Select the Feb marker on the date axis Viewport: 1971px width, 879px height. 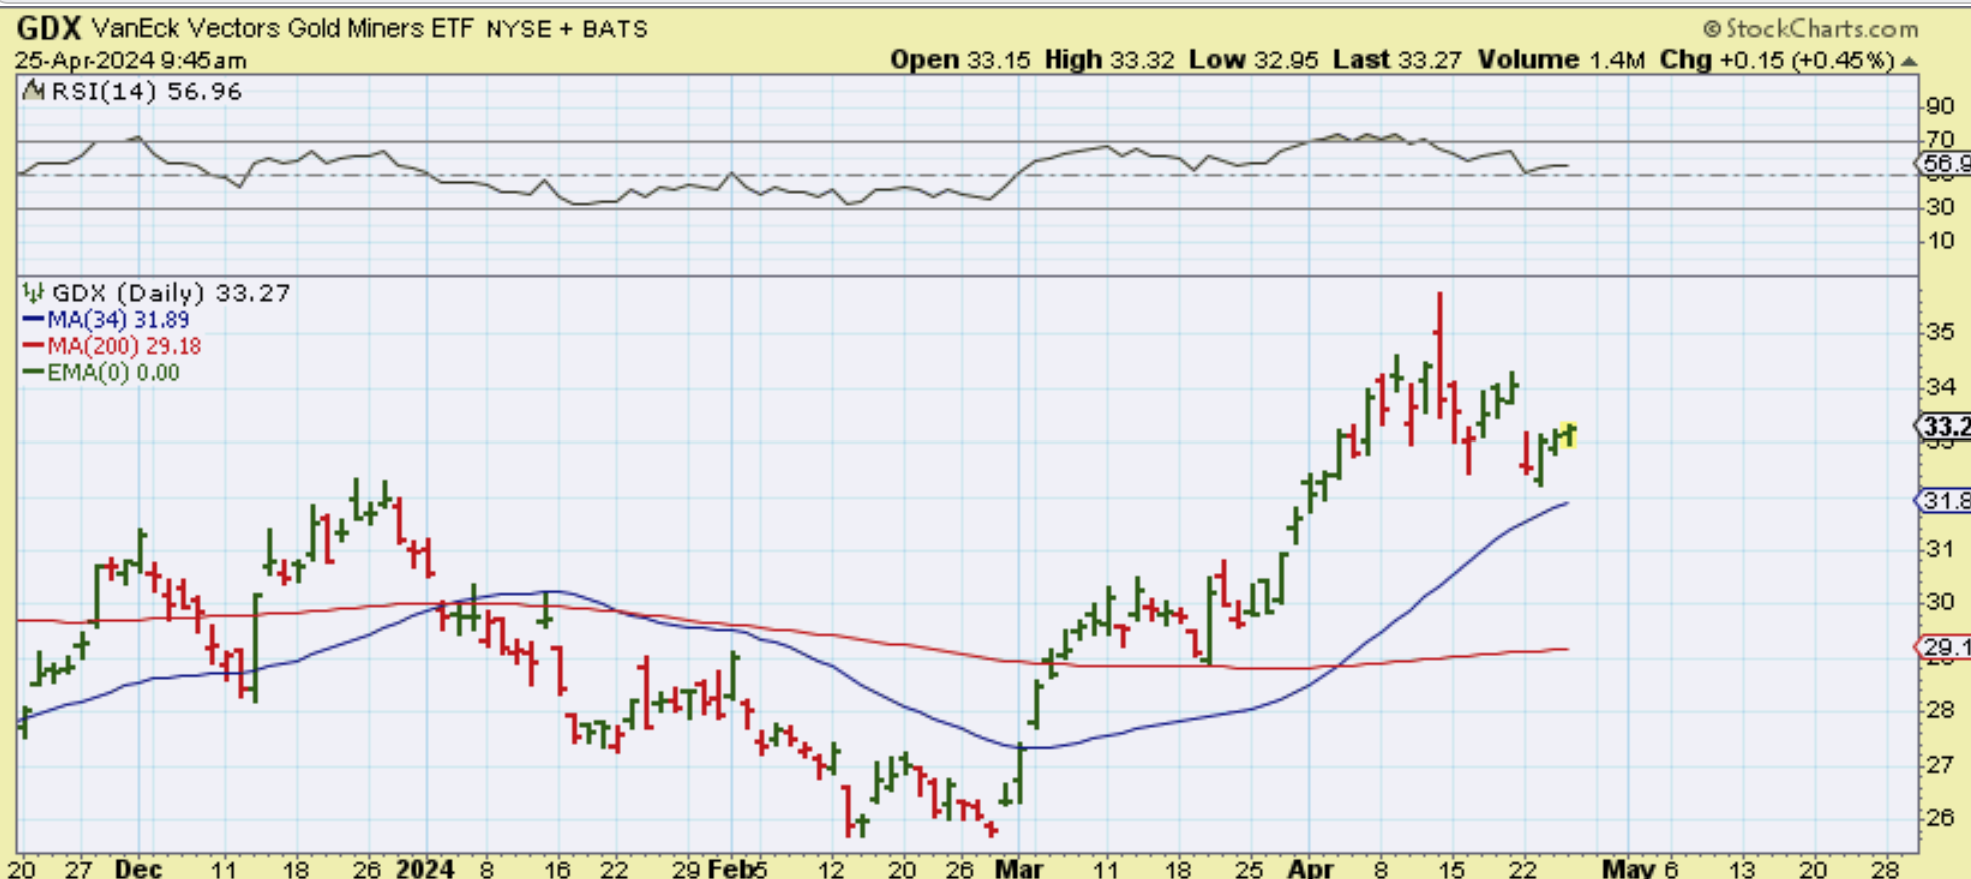pyautogui.click(x=731, y=868)
